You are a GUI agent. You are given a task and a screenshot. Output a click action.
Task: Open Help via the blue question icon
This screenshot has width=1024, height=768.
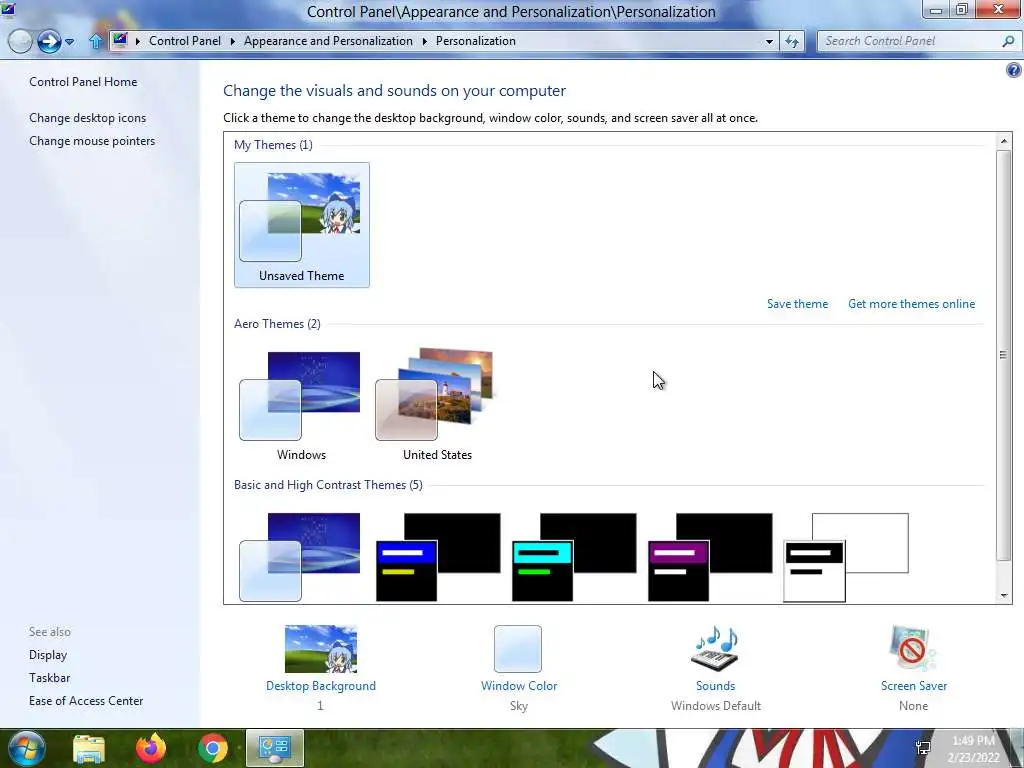pyautogui.click(x=1014, y=70)
